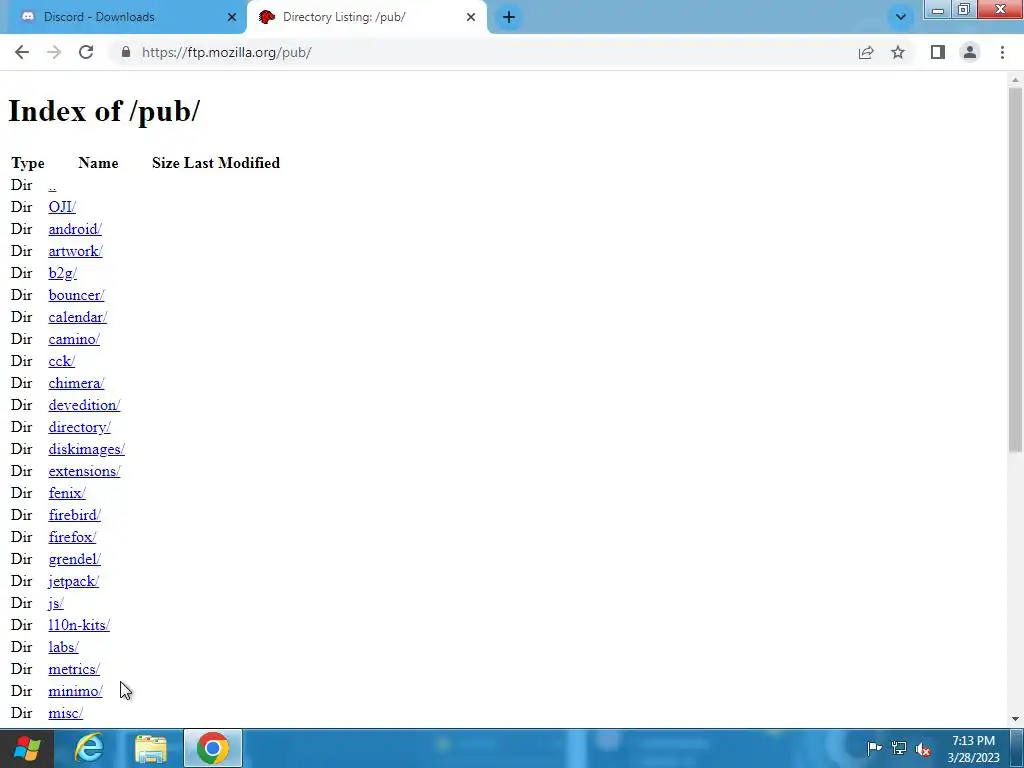The width and height of the screenshot is (1024, 768).
Task: Open the js/ directory
Action: click(56, 603)
